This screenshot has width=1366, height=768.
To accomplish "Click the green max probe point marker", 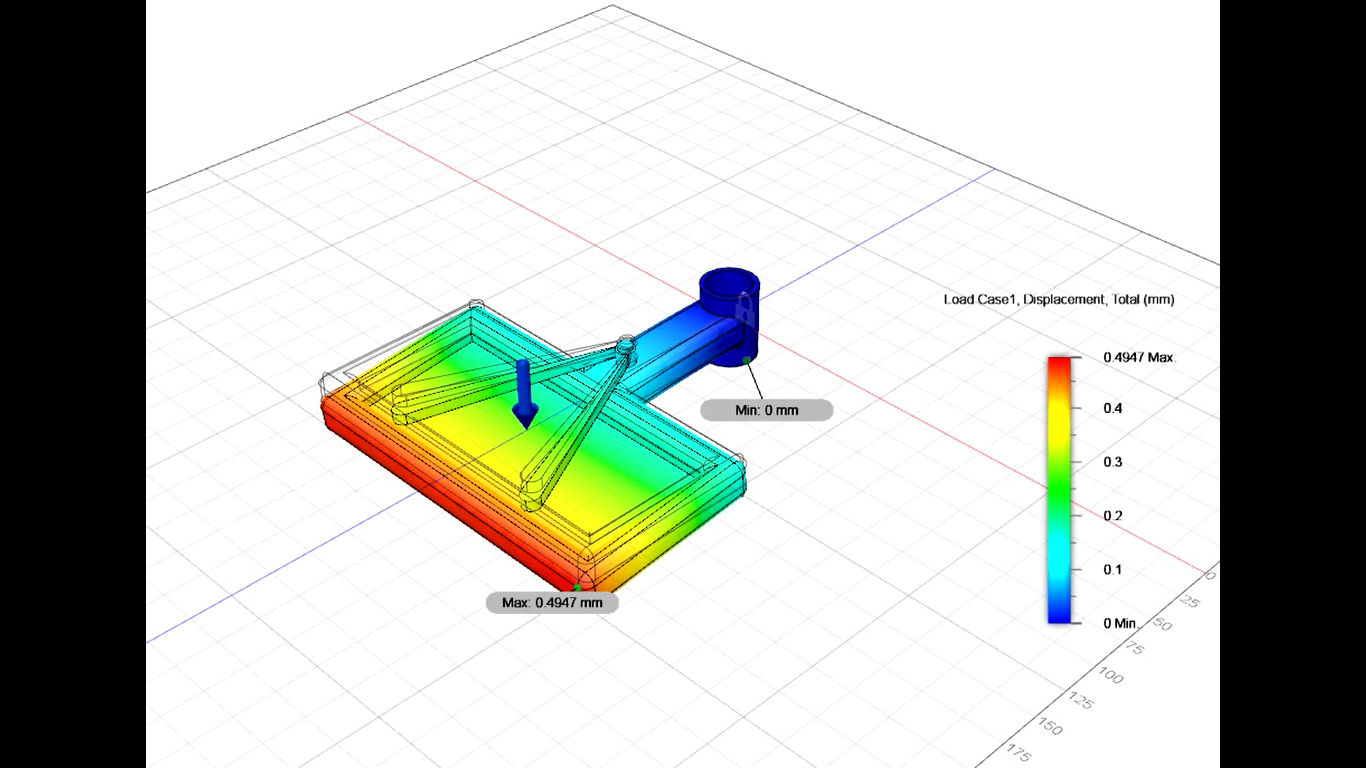I will pos(578,589).
